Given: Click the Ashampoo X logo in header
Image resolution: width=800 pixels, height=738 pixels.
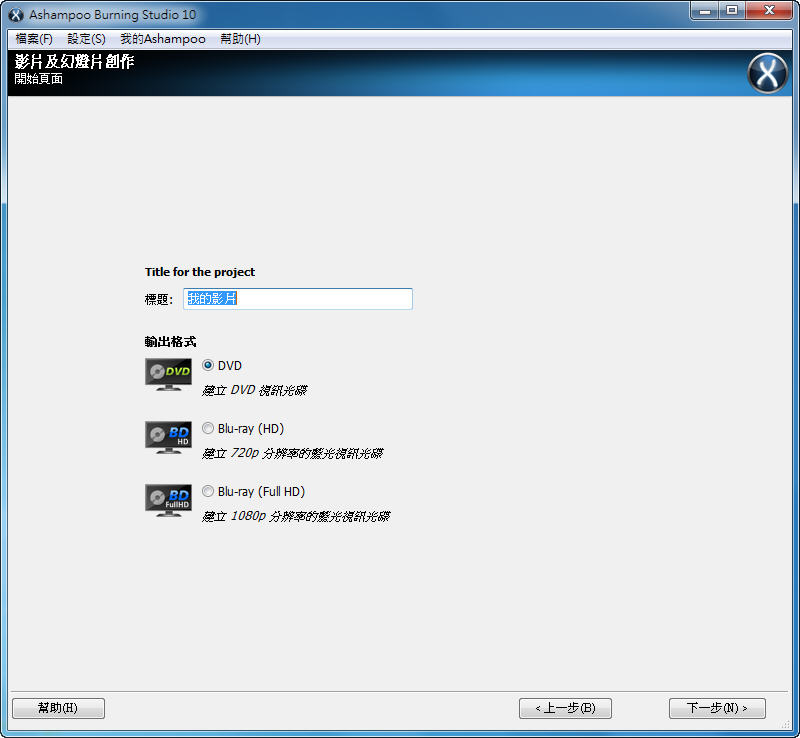Looking at the screenshot, I should pos(767,73).
